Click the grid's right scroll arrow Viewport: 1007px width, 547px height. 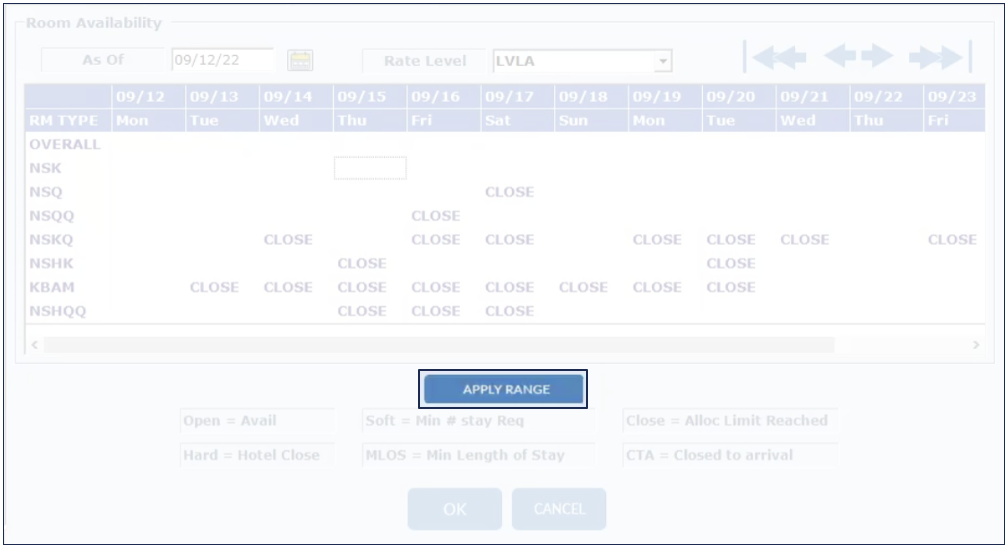click(x=976, y=345)
